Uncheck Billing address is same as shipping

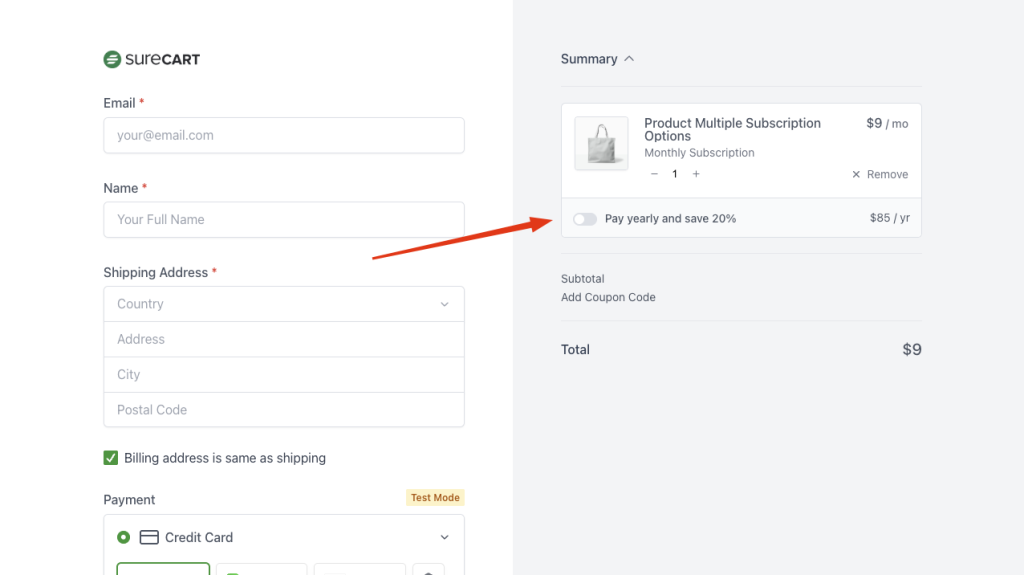111,458
